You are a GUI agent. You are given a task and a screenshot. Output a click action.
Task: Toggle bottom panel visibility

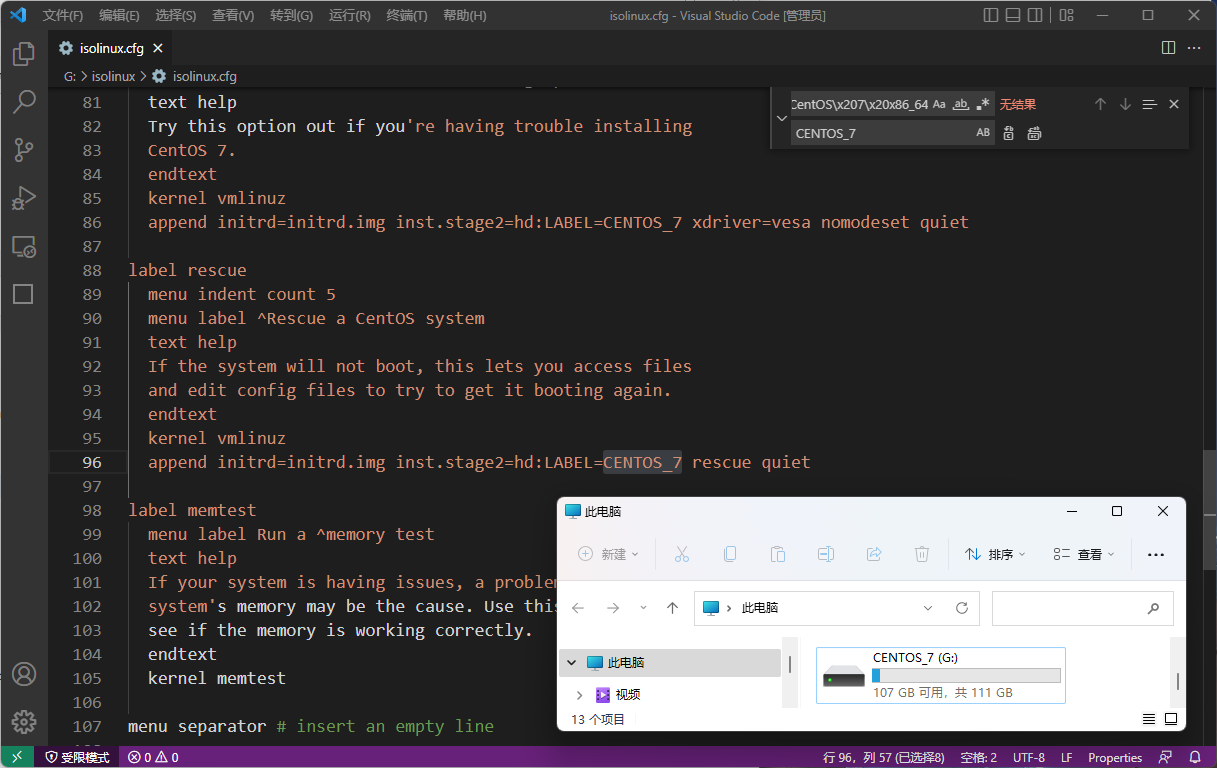point(1015,16)
